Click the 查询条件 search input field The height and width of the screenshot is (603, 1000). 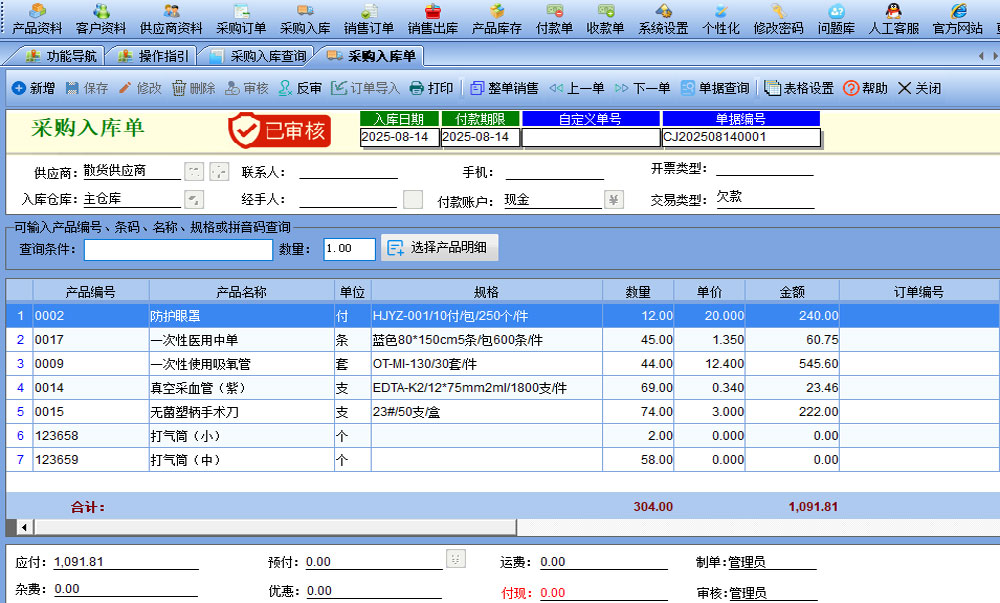[178, 249]
